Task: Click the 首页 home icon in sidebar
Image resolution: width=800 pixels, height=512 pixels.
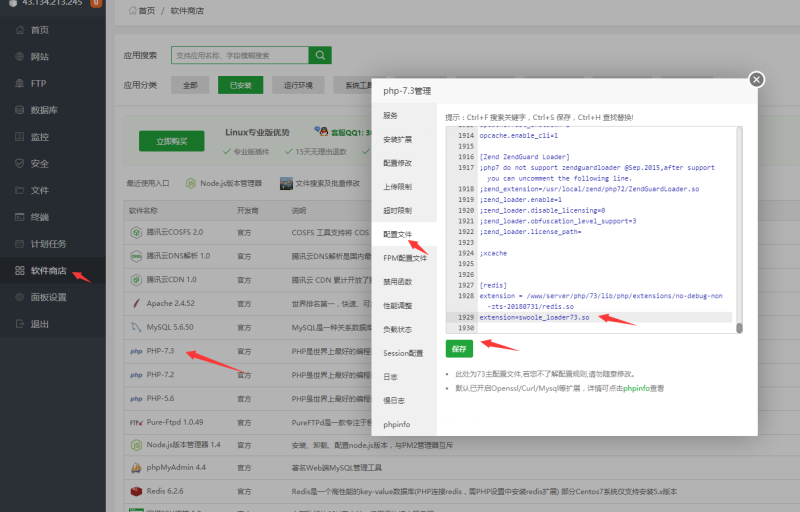Action: click(x=19, y=30)
